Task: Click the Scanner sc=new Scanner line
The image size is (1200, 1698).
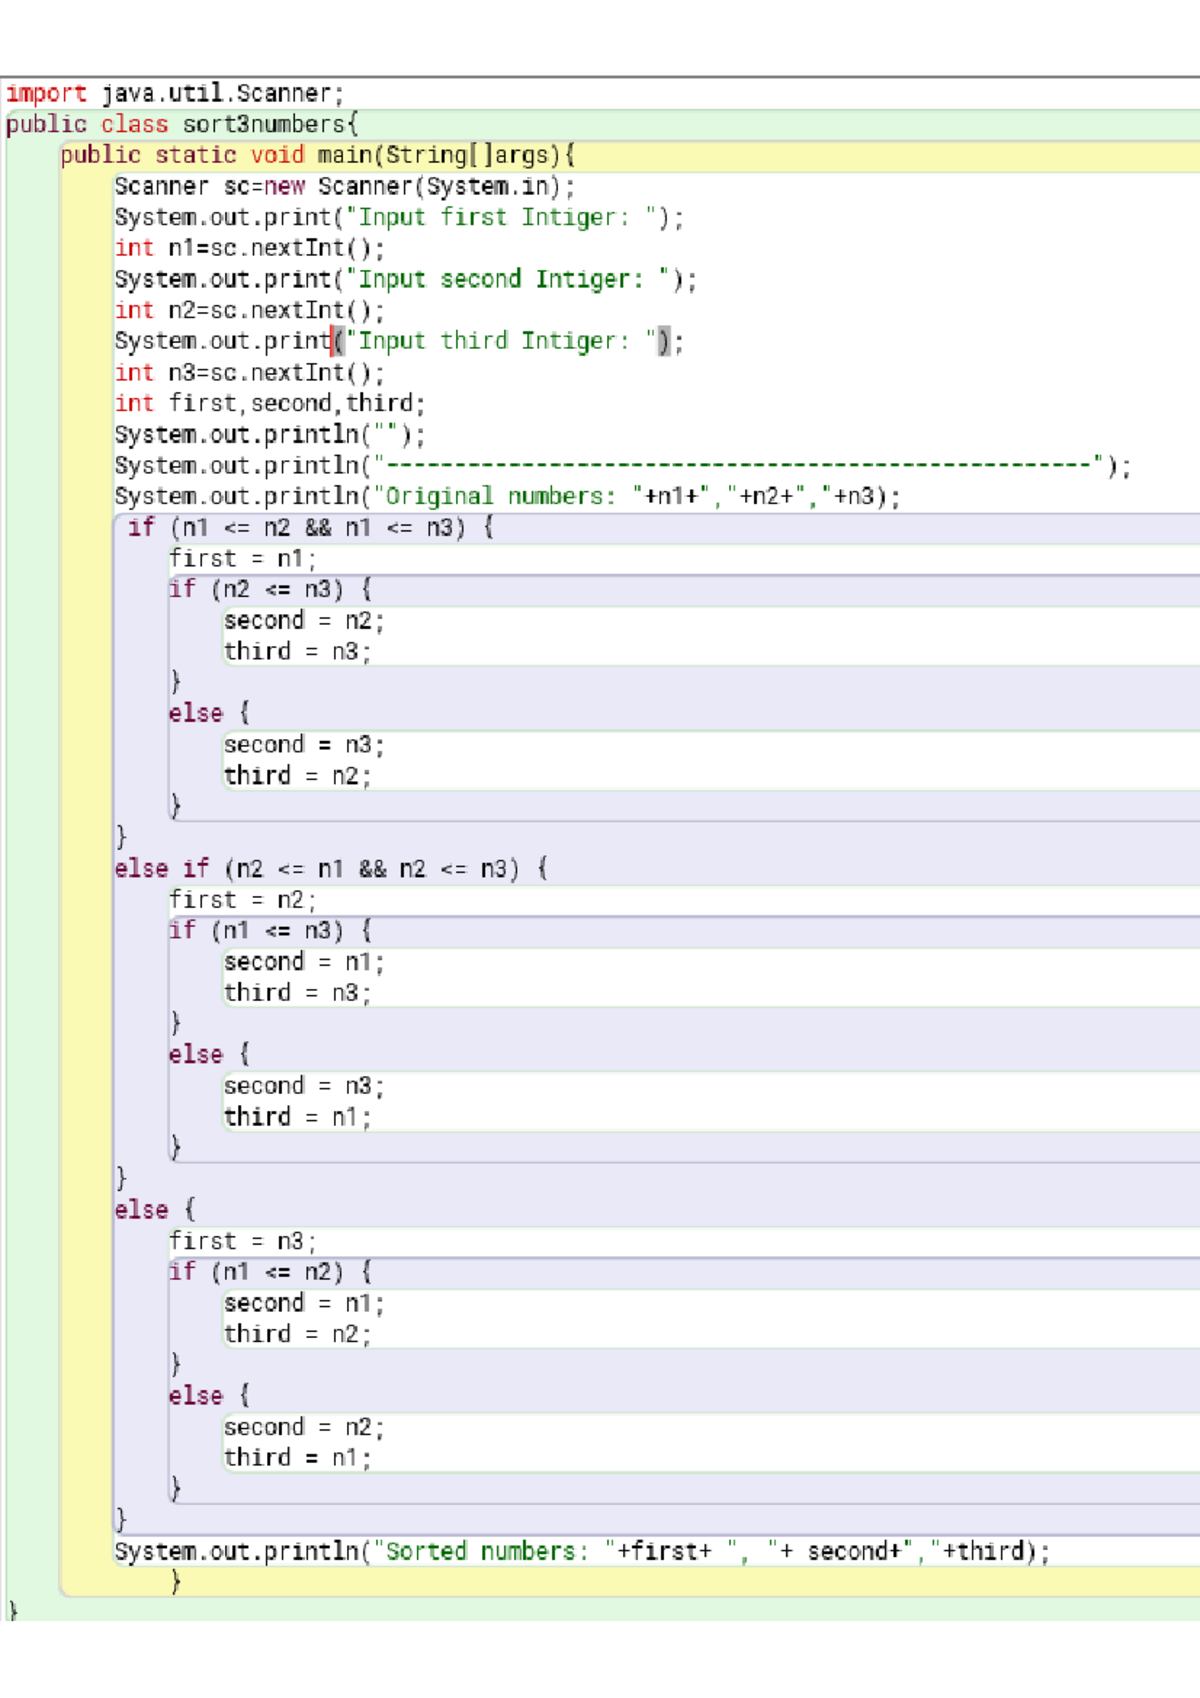Action: point(344,187)
